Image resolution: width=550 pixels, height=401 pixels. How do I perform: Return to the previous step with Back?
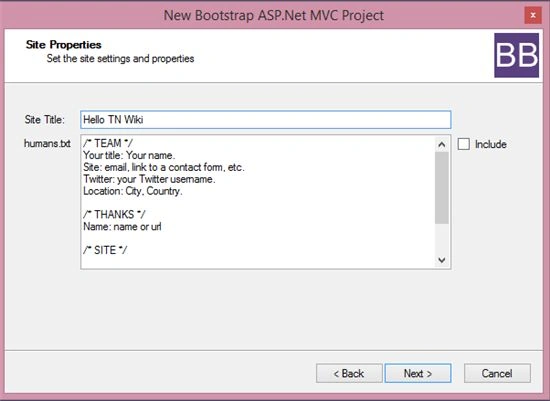click(349, 373)
